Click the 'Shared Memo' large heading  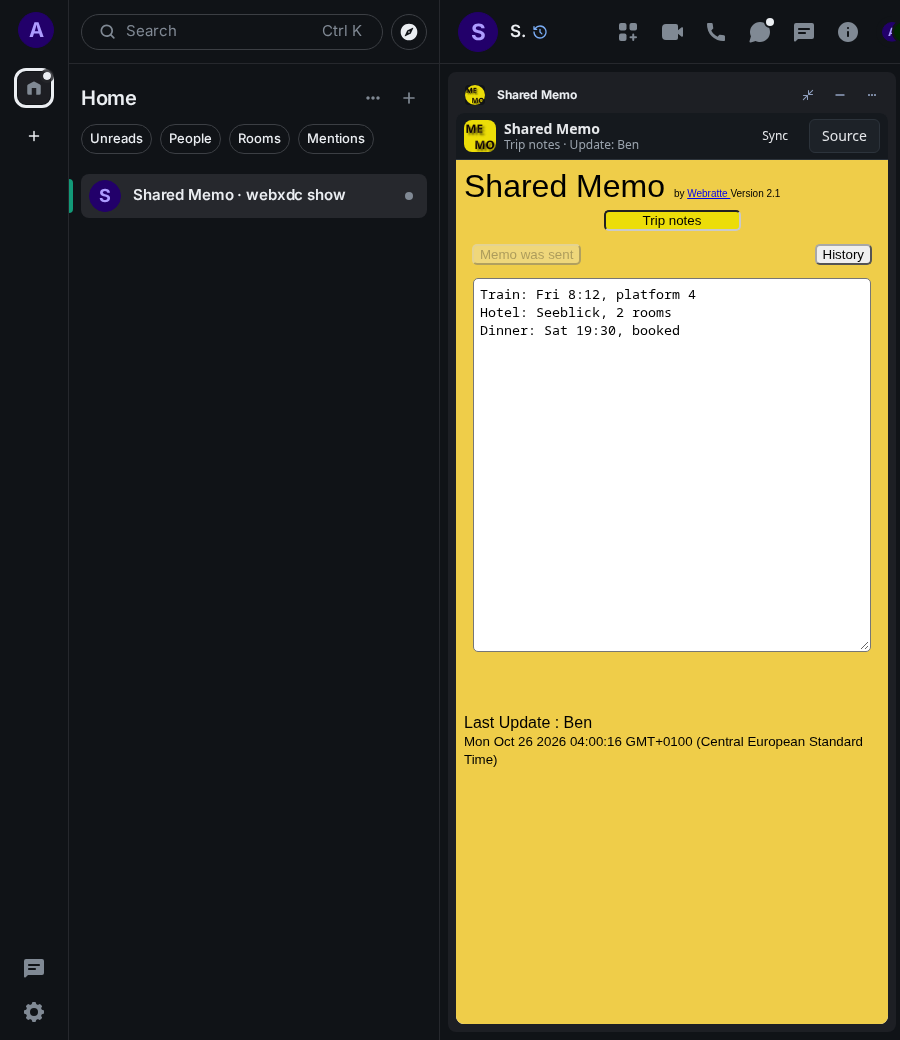[564, 186]
